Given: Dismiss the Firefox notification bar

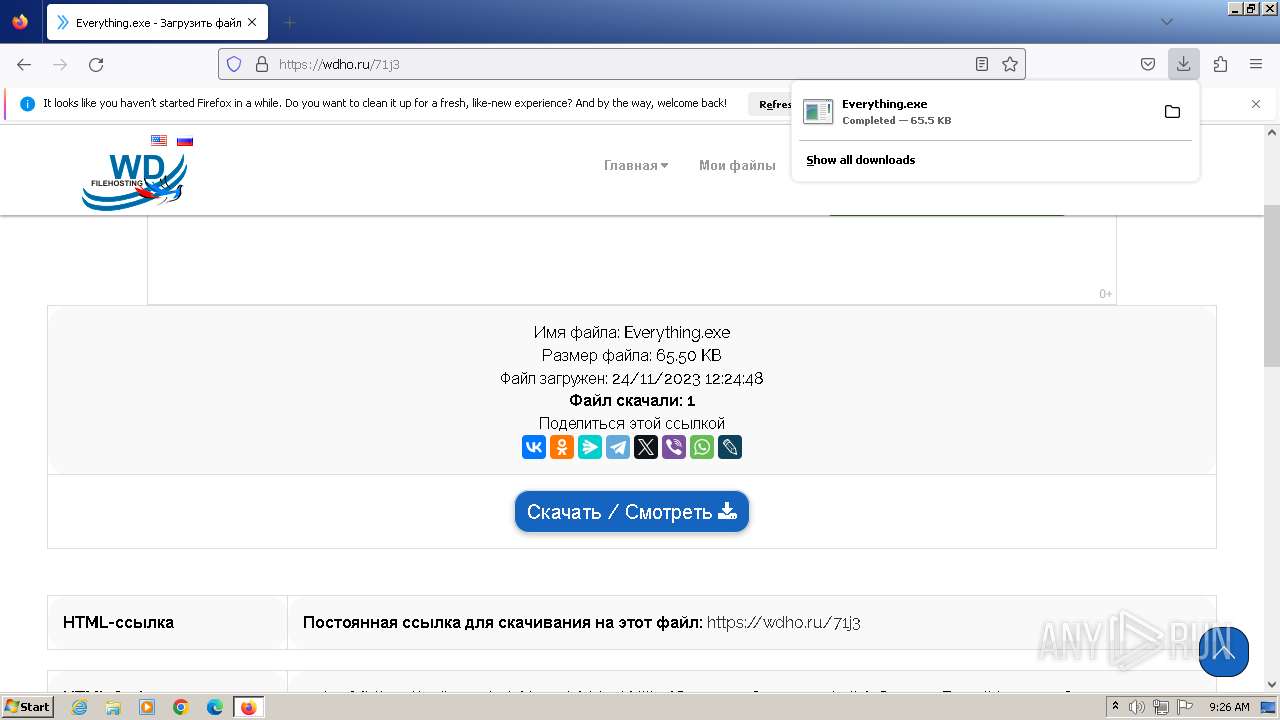Looking at the screenshot, I should (x=1256, y=104).
